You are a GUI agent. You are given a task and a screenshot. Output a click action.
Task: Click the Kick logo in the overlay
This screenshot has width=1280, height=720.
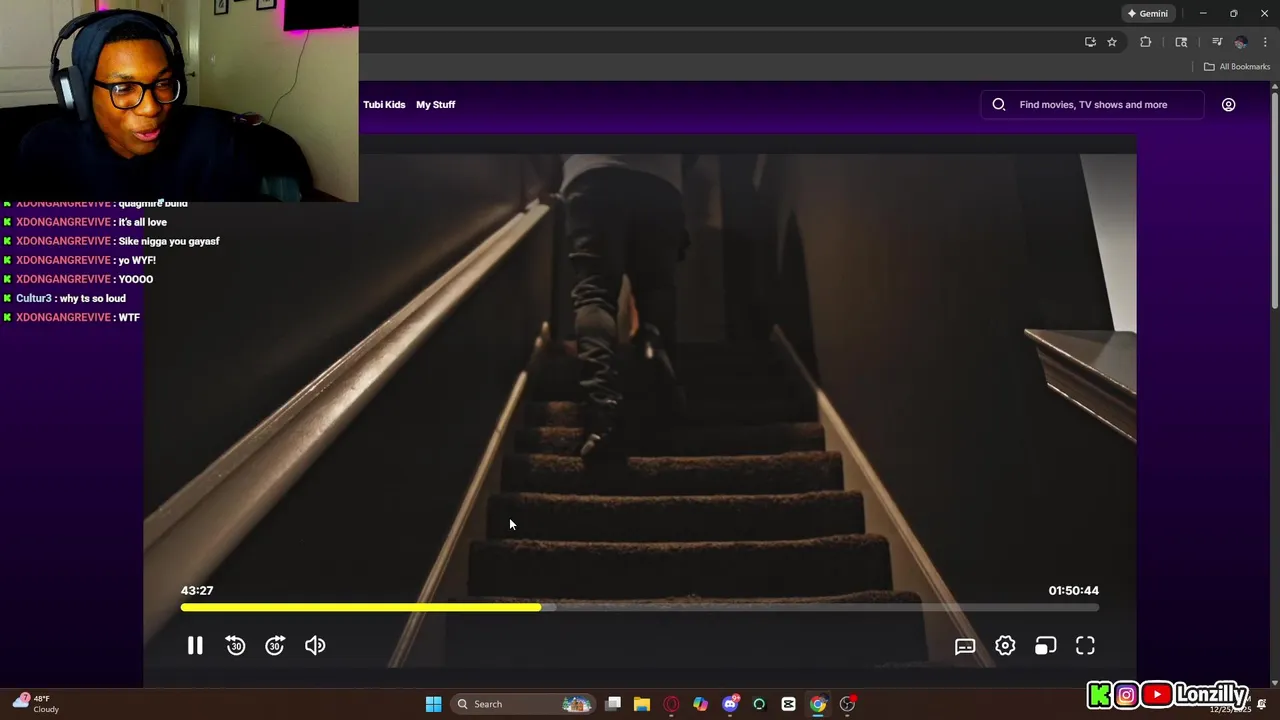pyautogui.click(x=1100, y=695)
